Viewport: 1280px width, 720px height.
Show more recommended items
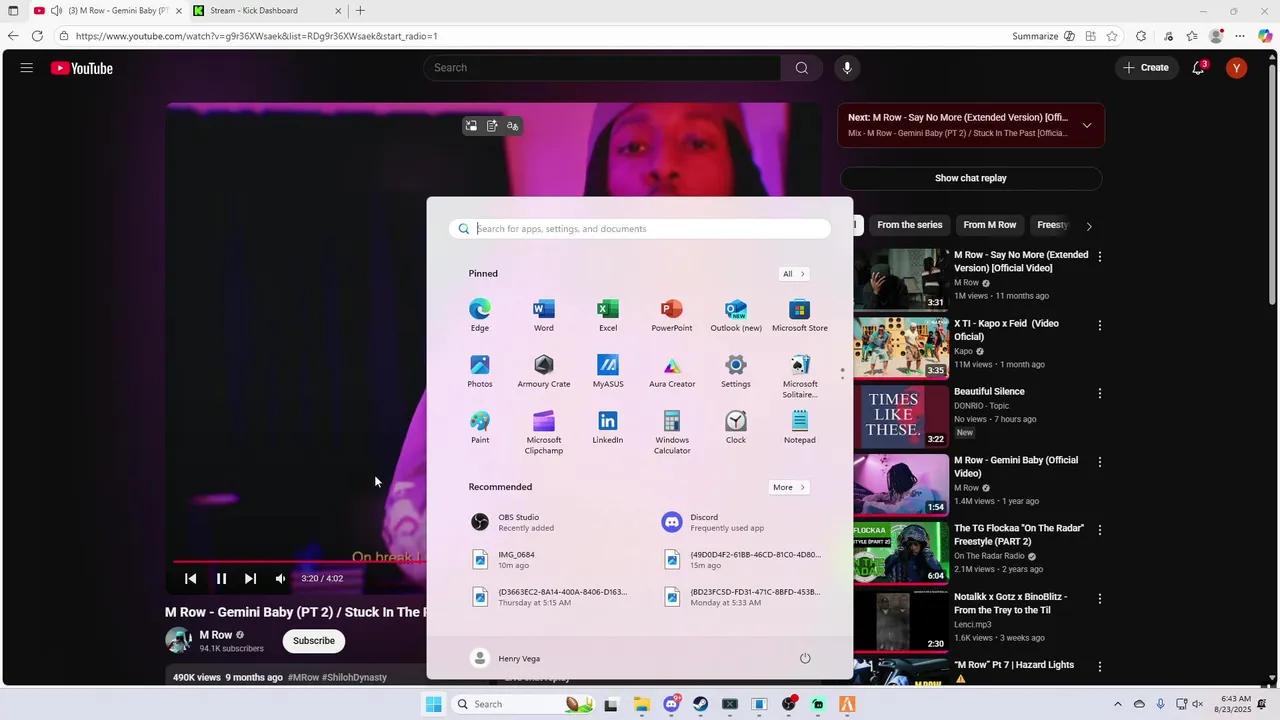(x=789, y=487)
